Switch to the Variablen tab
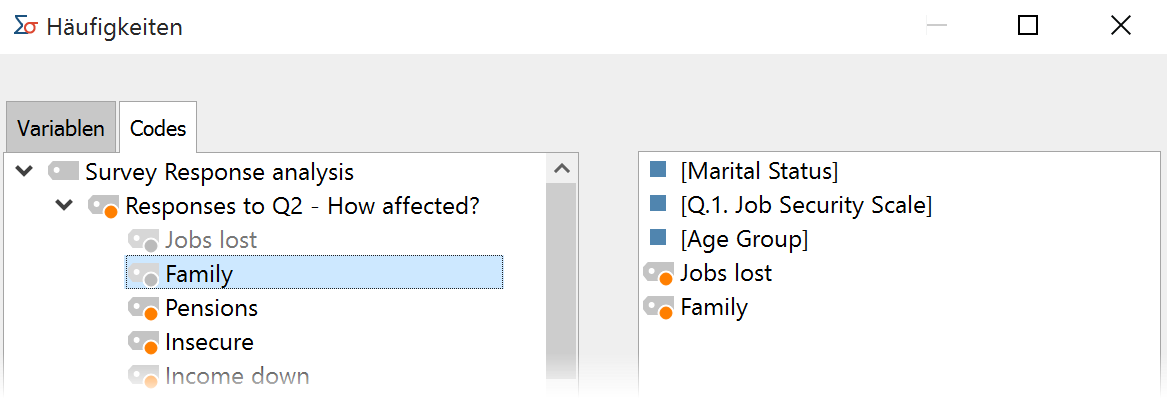The height and width of the screenshot is (399, 1167). coord(61,128)
